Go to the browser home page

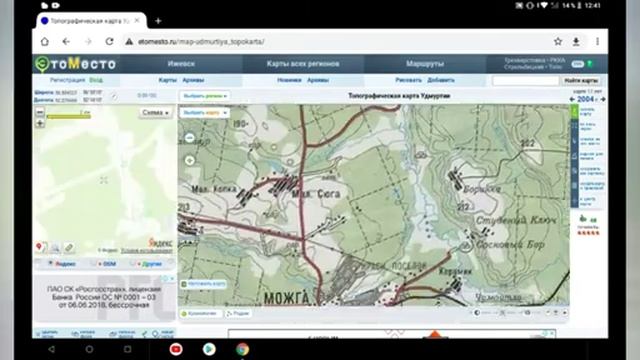[x=44, y=41]
